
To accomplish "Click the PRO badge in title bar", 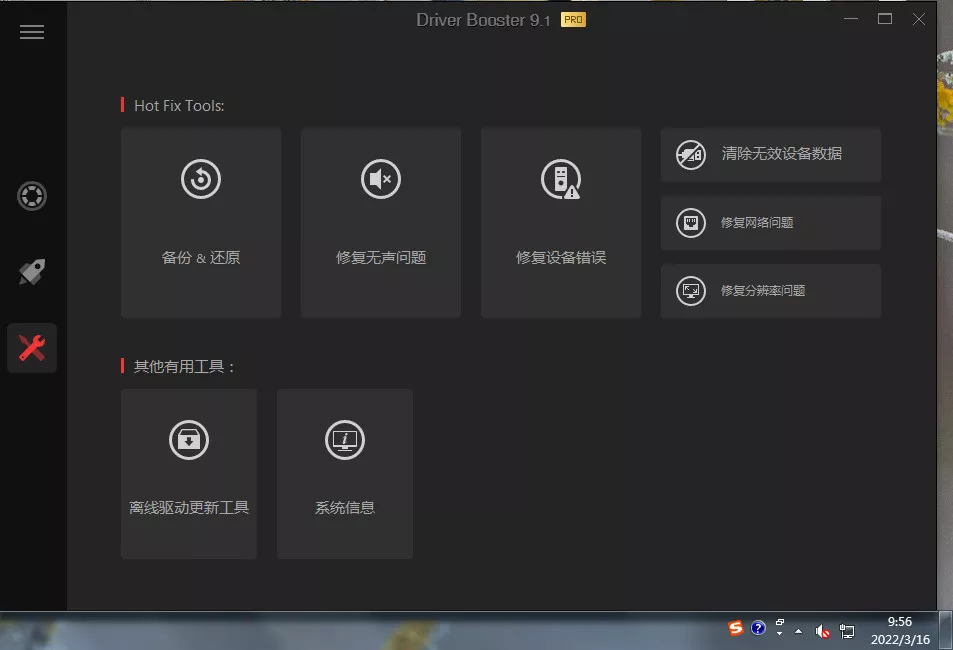I will (573, 20).
